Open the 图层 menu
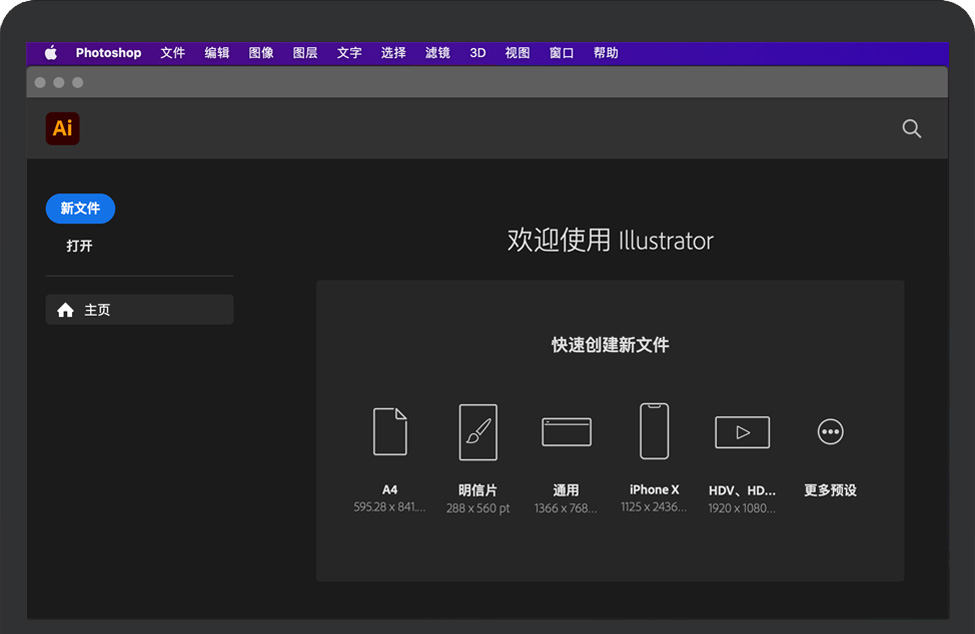 (305, 53)
